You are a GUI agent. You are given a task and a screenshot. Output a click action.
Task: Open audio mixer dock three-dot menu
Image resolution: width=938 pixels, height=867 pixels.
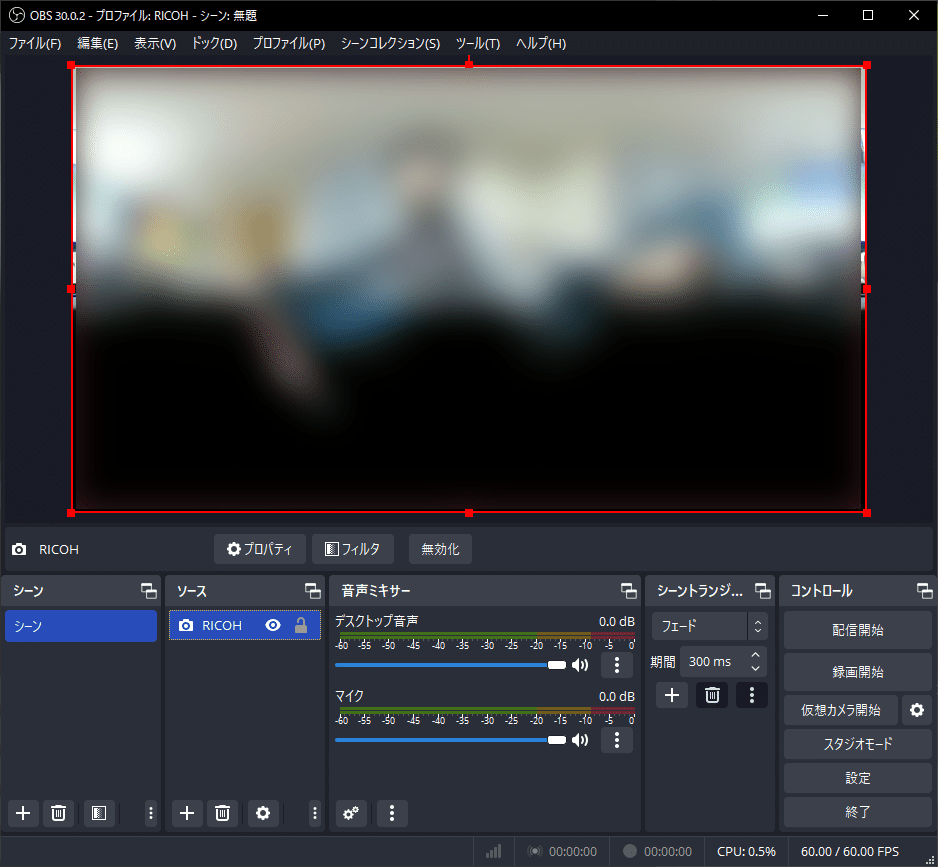392,813
